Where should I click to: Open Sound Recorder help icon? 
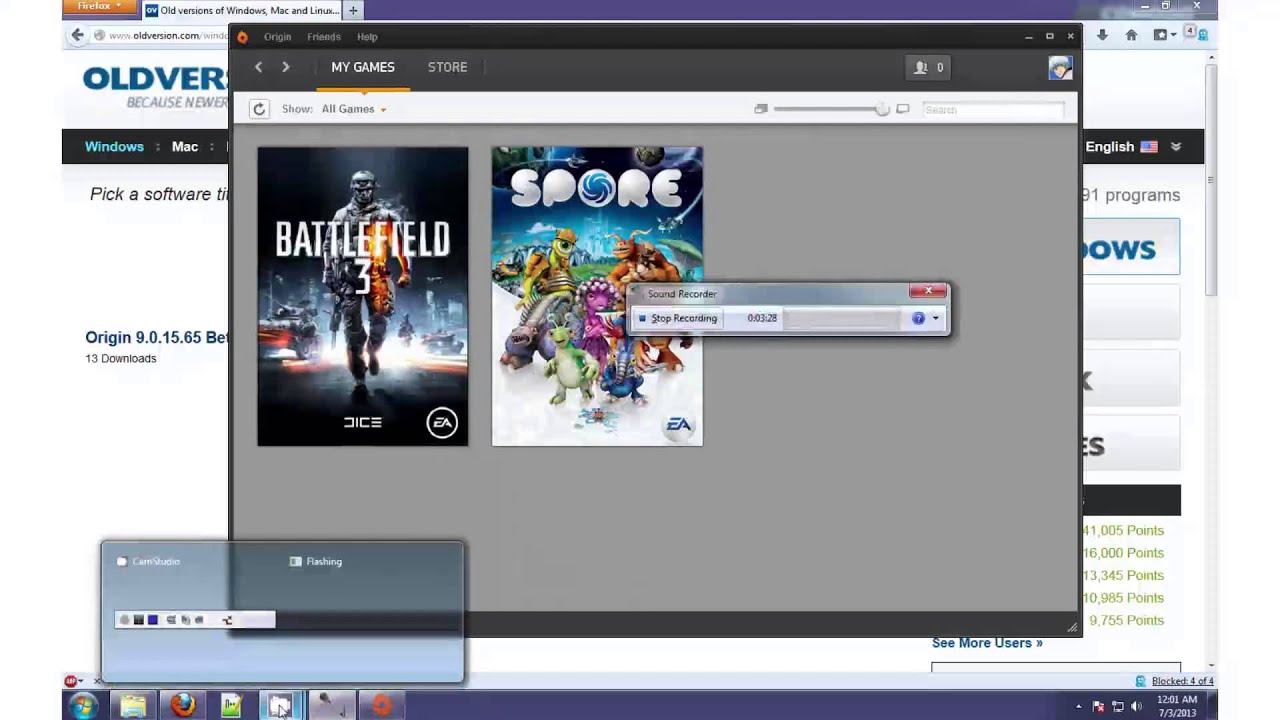(x=918, y=318)
